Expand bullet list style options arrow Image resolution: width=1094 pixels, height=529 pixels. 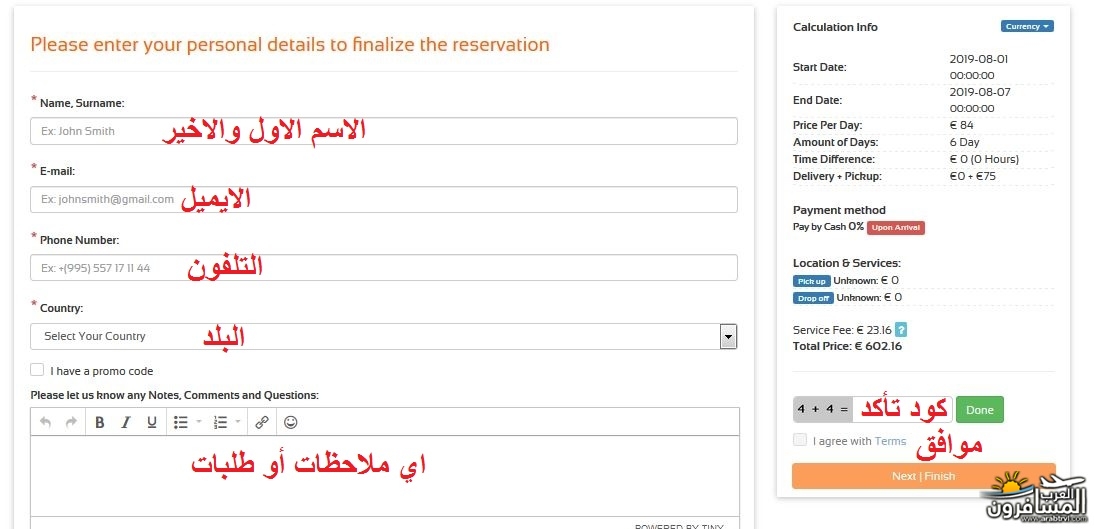198,422
